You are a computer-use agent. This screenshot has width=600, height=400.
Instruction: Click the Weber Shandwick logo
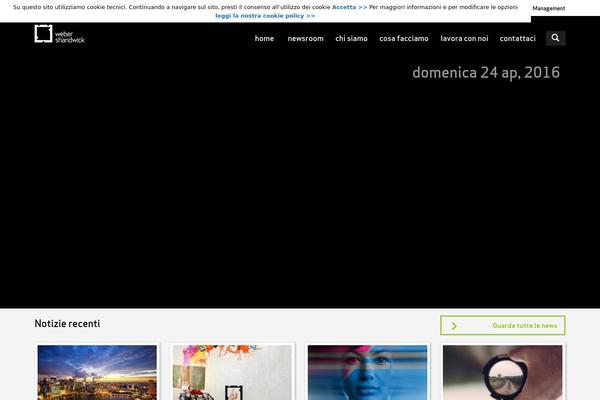(59, 34)
